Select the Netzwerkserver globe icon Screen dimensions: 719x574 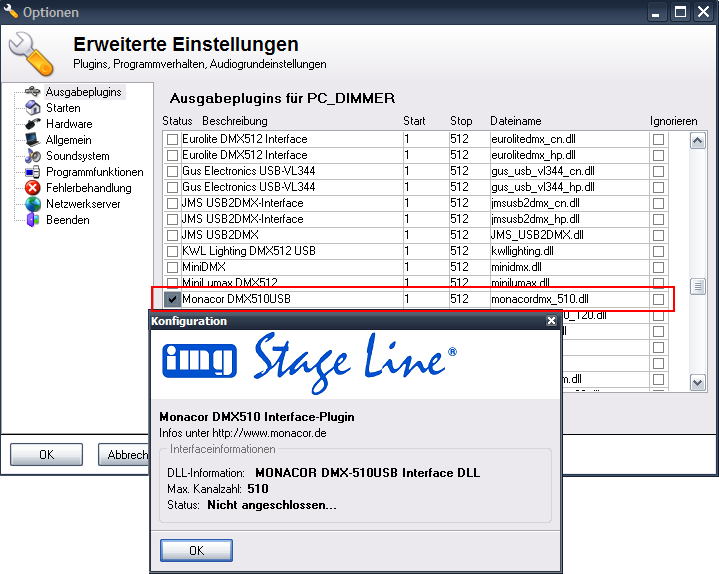pyautogui.click(x=32, y=204)
